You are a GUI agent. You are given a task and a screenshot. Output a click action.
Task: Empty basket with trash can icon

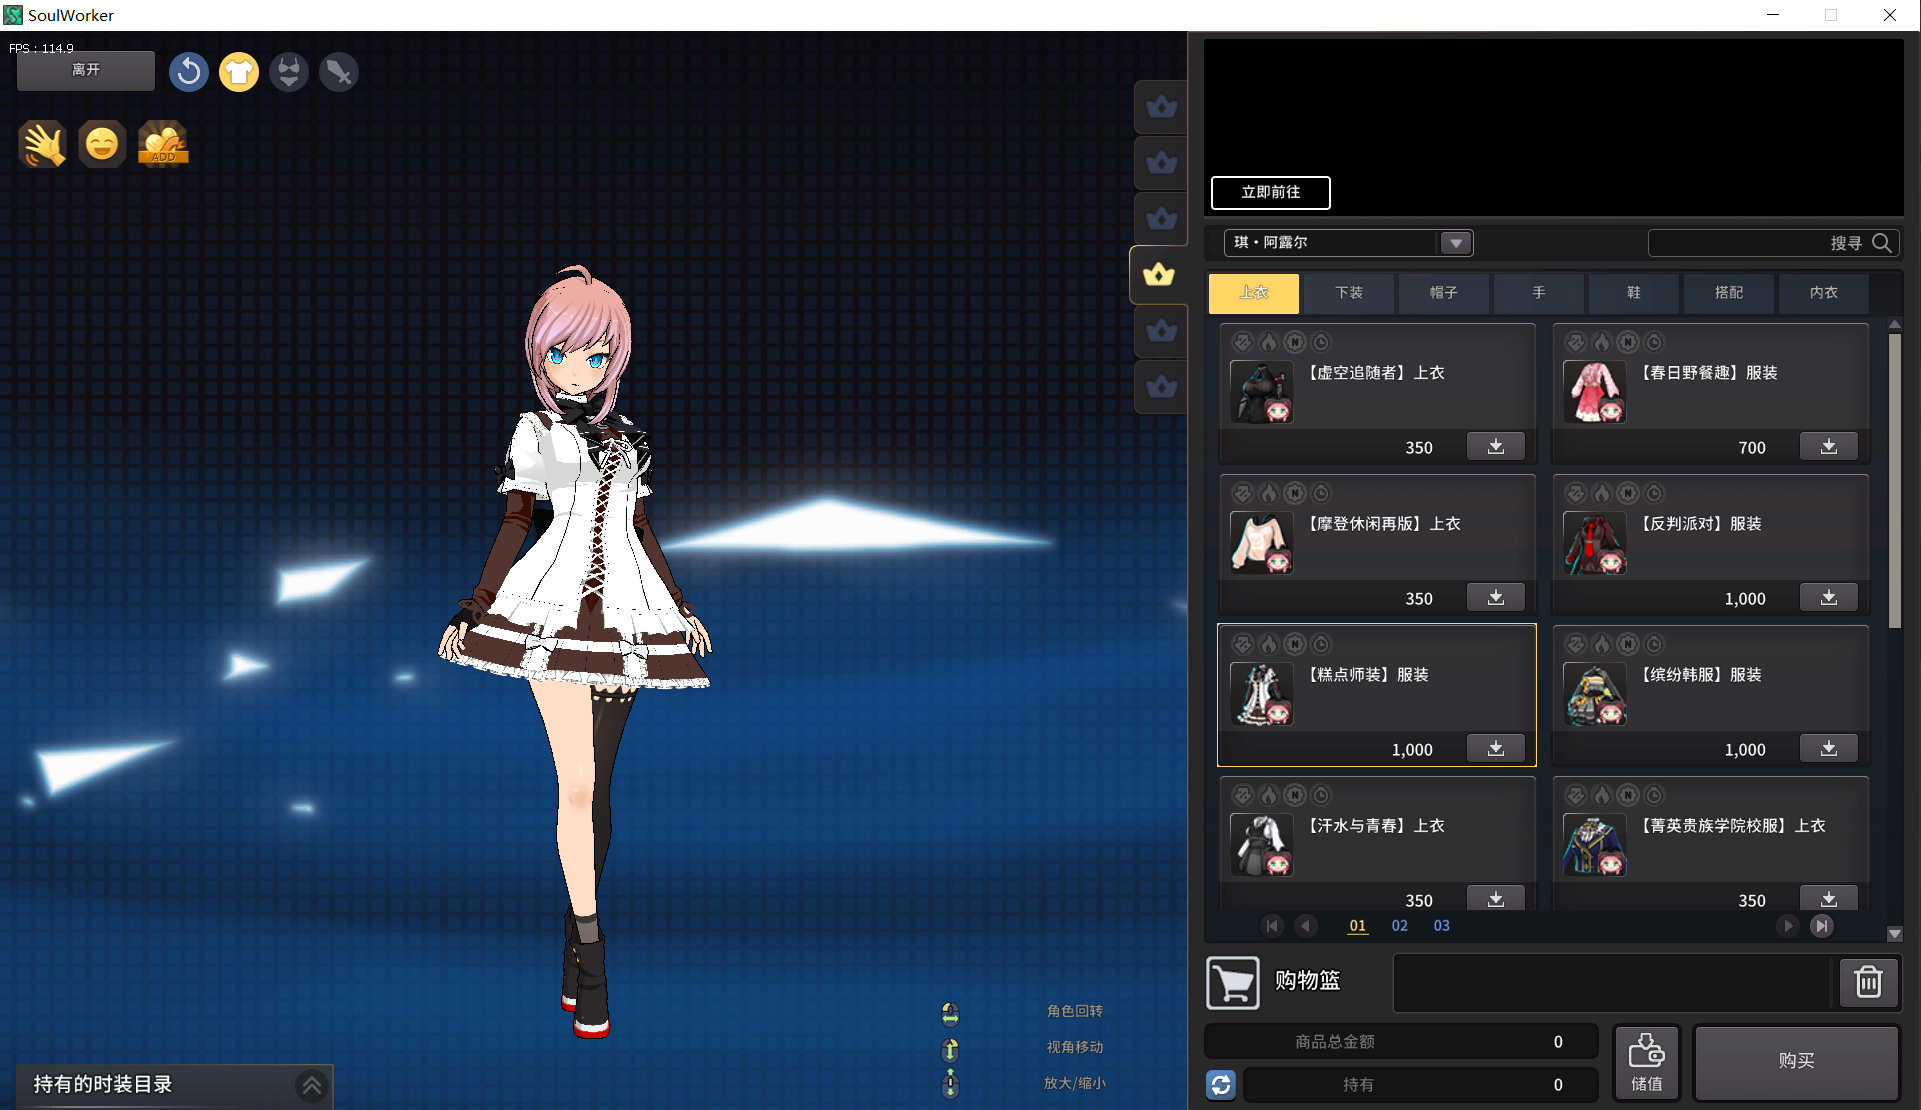coord(1868,982)
